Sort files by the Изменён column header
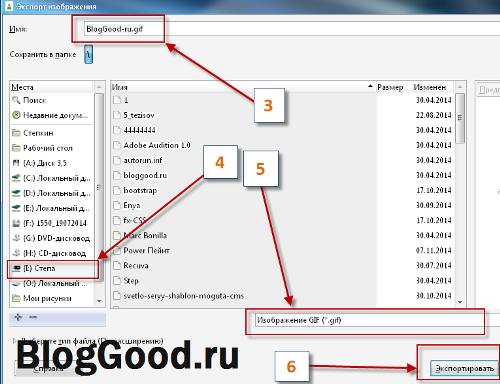 click(433, 87)
